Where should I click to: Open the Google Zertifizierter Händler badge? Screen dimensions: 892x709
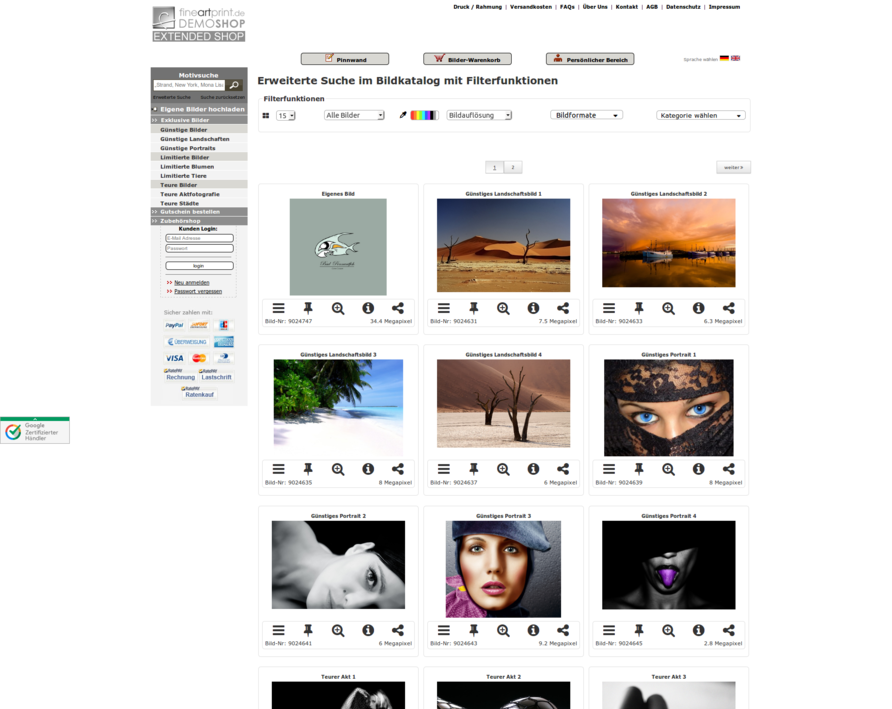pos(35,430)
